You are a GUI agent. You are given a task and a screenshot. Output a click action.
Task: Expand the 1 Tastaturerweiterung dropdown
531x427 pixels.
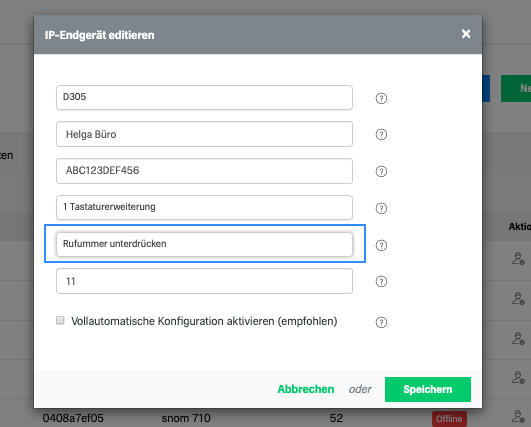pos(204,207)
